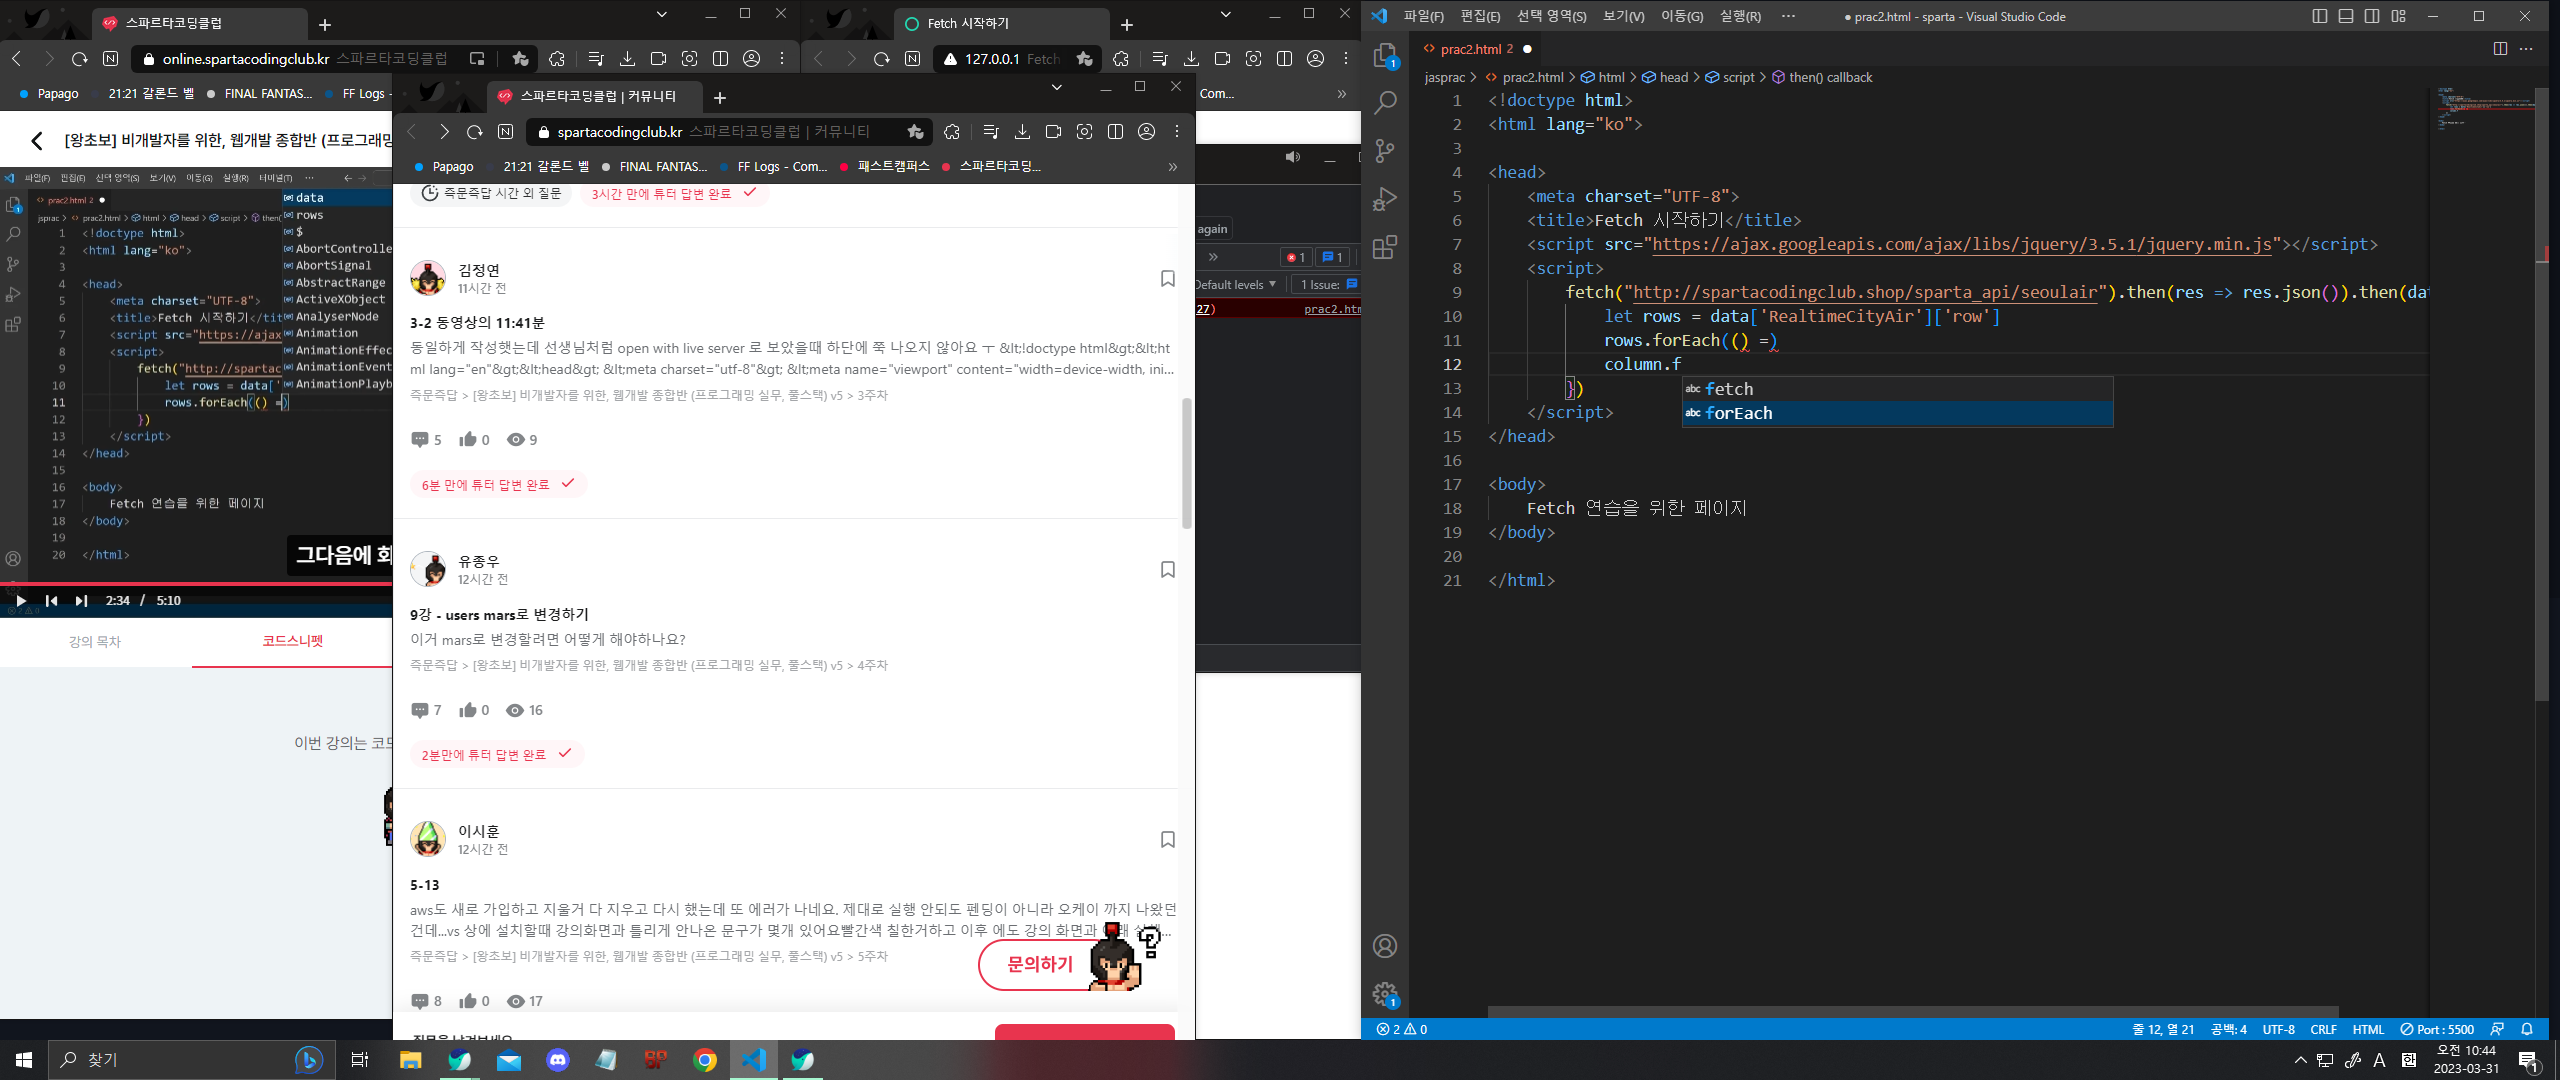Click the feedback icon in VS Code status bar

[2497, 1029]
